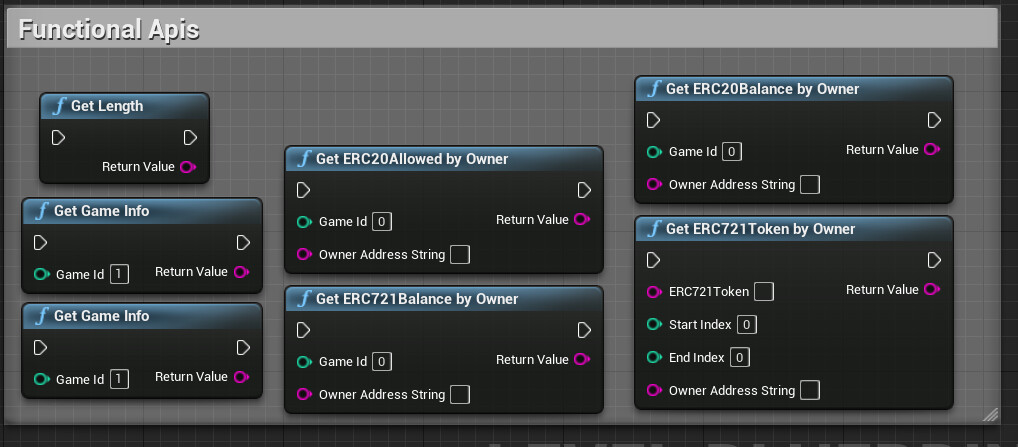Image resolution: width=1018 pixels, height=447 pixels.
Task: Click the function icon on Get Length
Action: tap(60, 106)
